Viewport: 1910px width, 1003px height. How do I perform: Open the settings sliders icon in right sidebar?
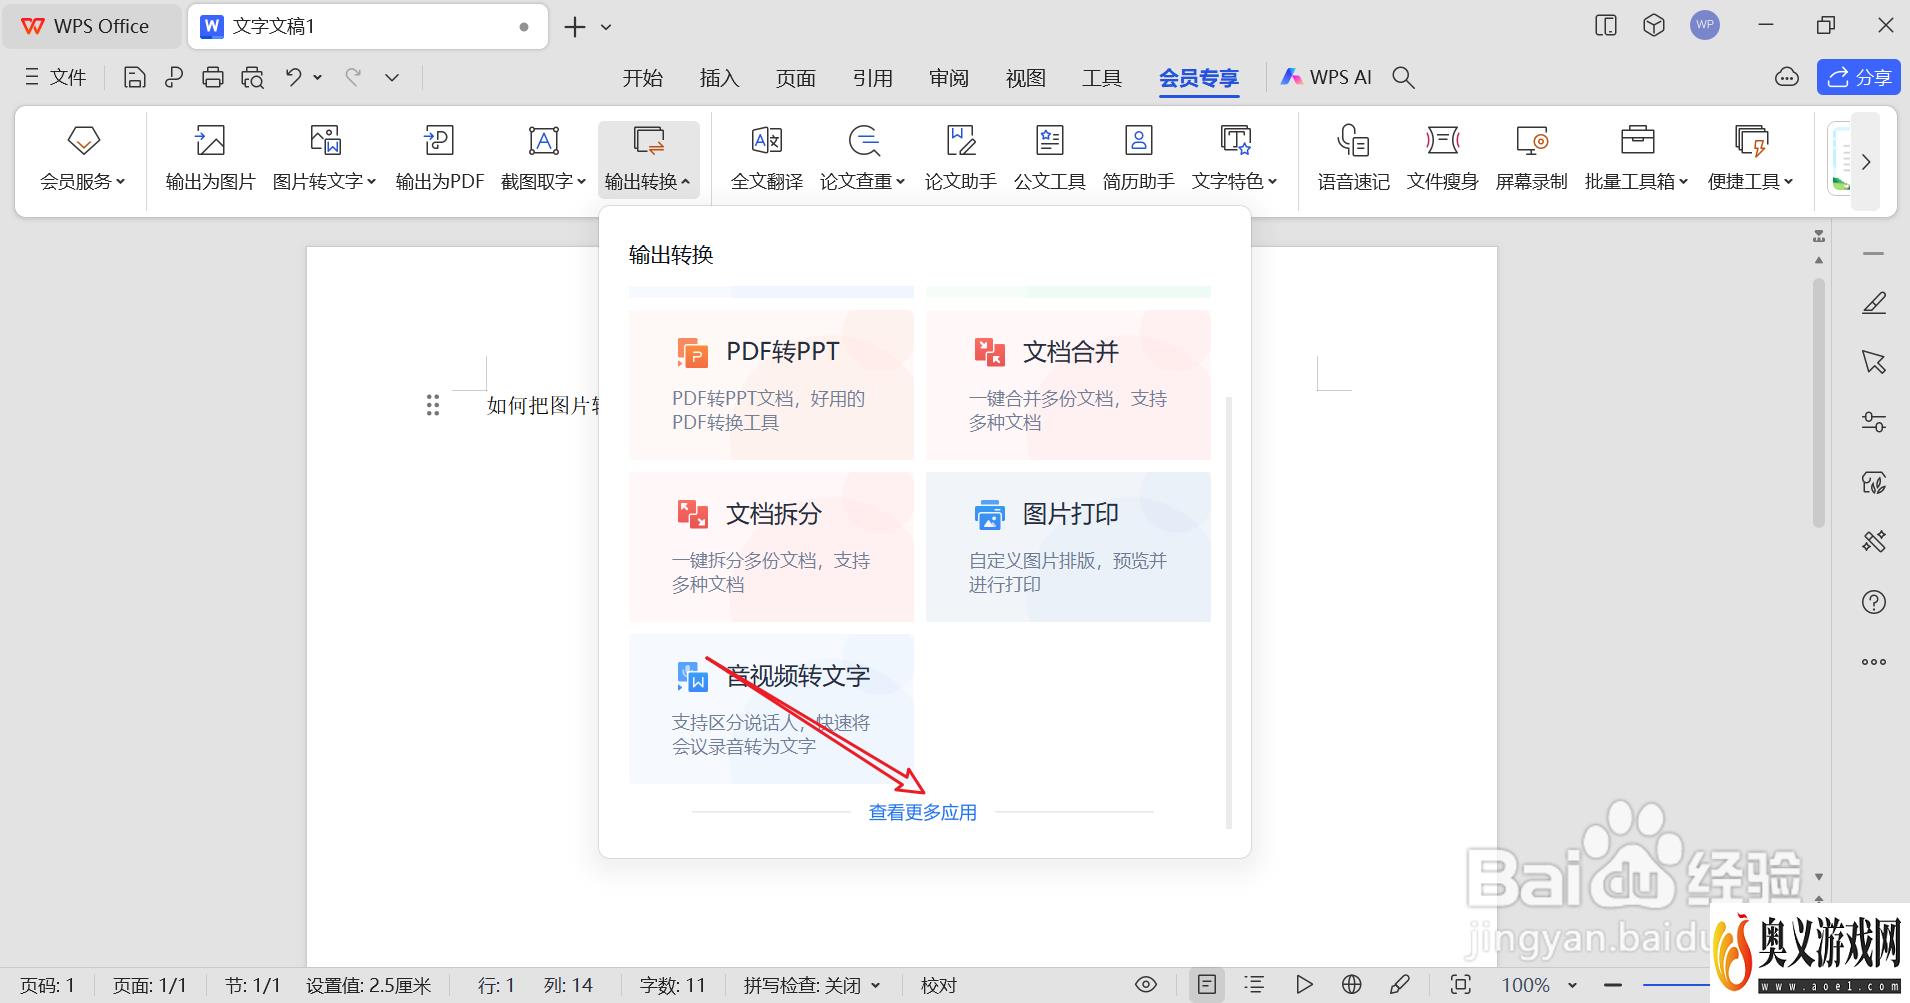(x=1874, y=422)
